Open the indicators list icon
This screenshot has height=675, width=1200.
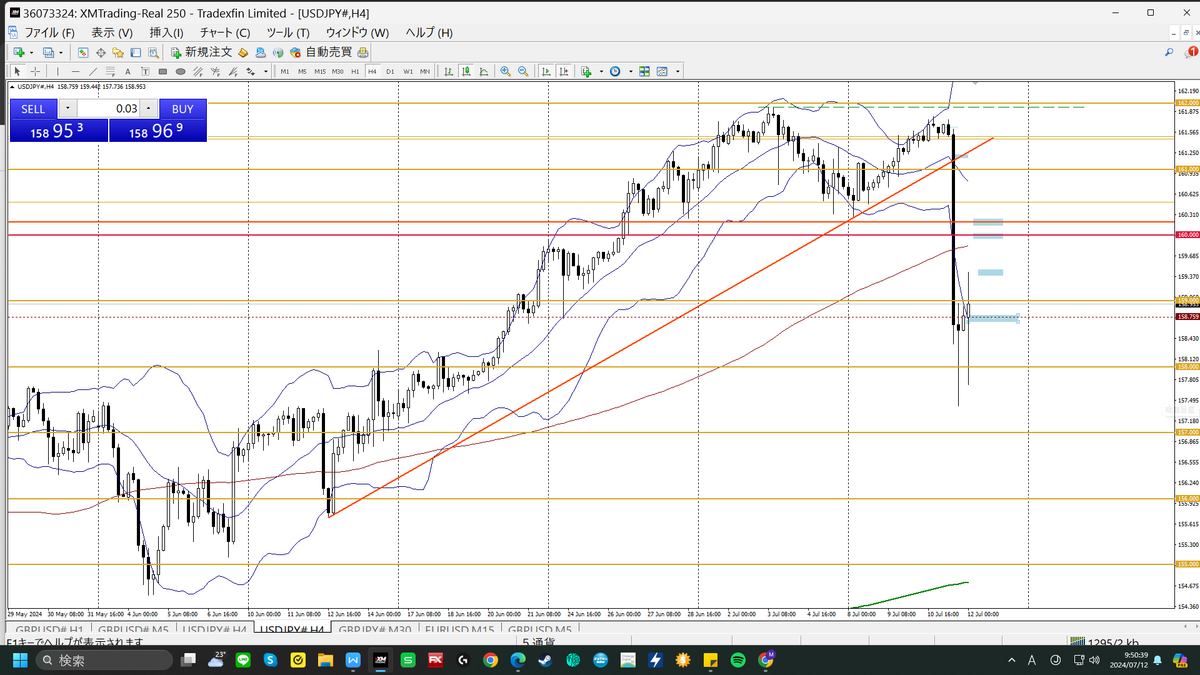pyautogui.click(x=585, y=71)
